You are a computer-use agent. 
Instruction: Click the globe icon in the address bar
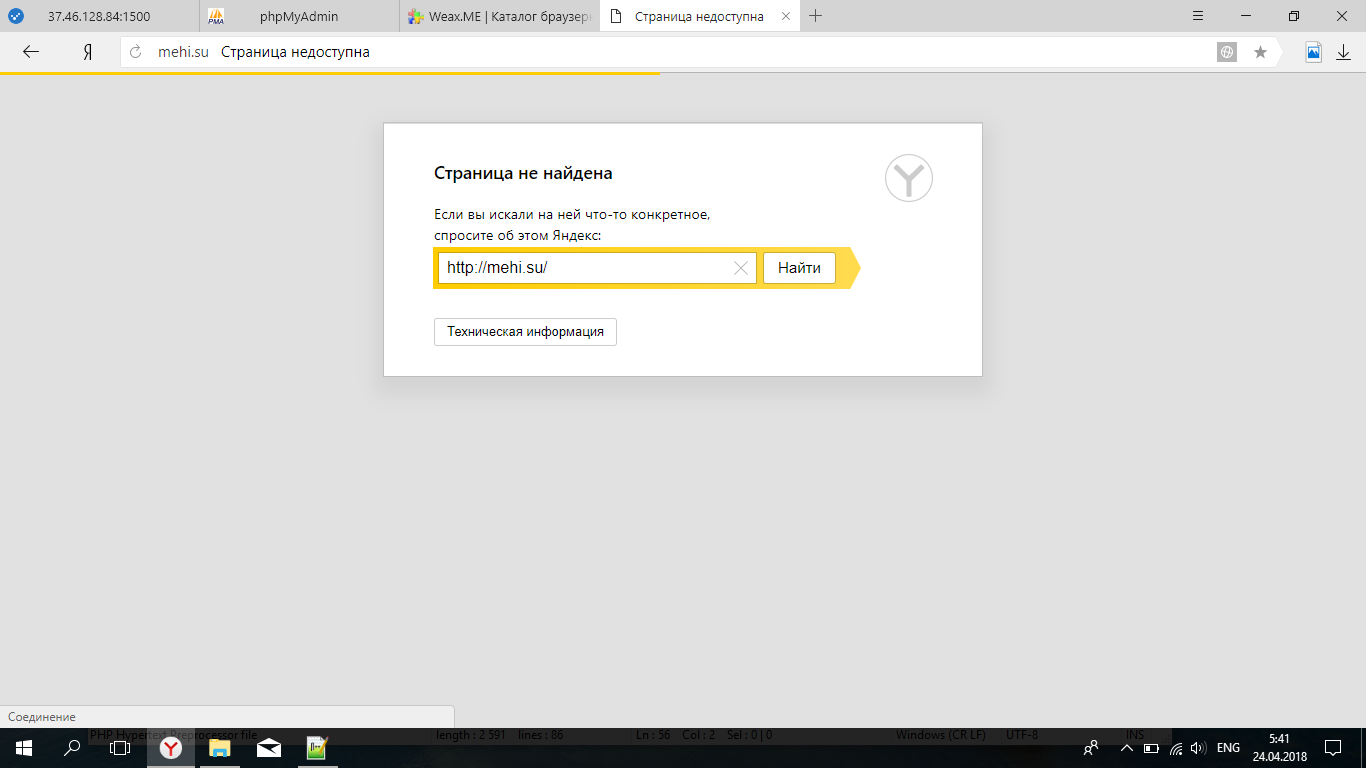1227,52
